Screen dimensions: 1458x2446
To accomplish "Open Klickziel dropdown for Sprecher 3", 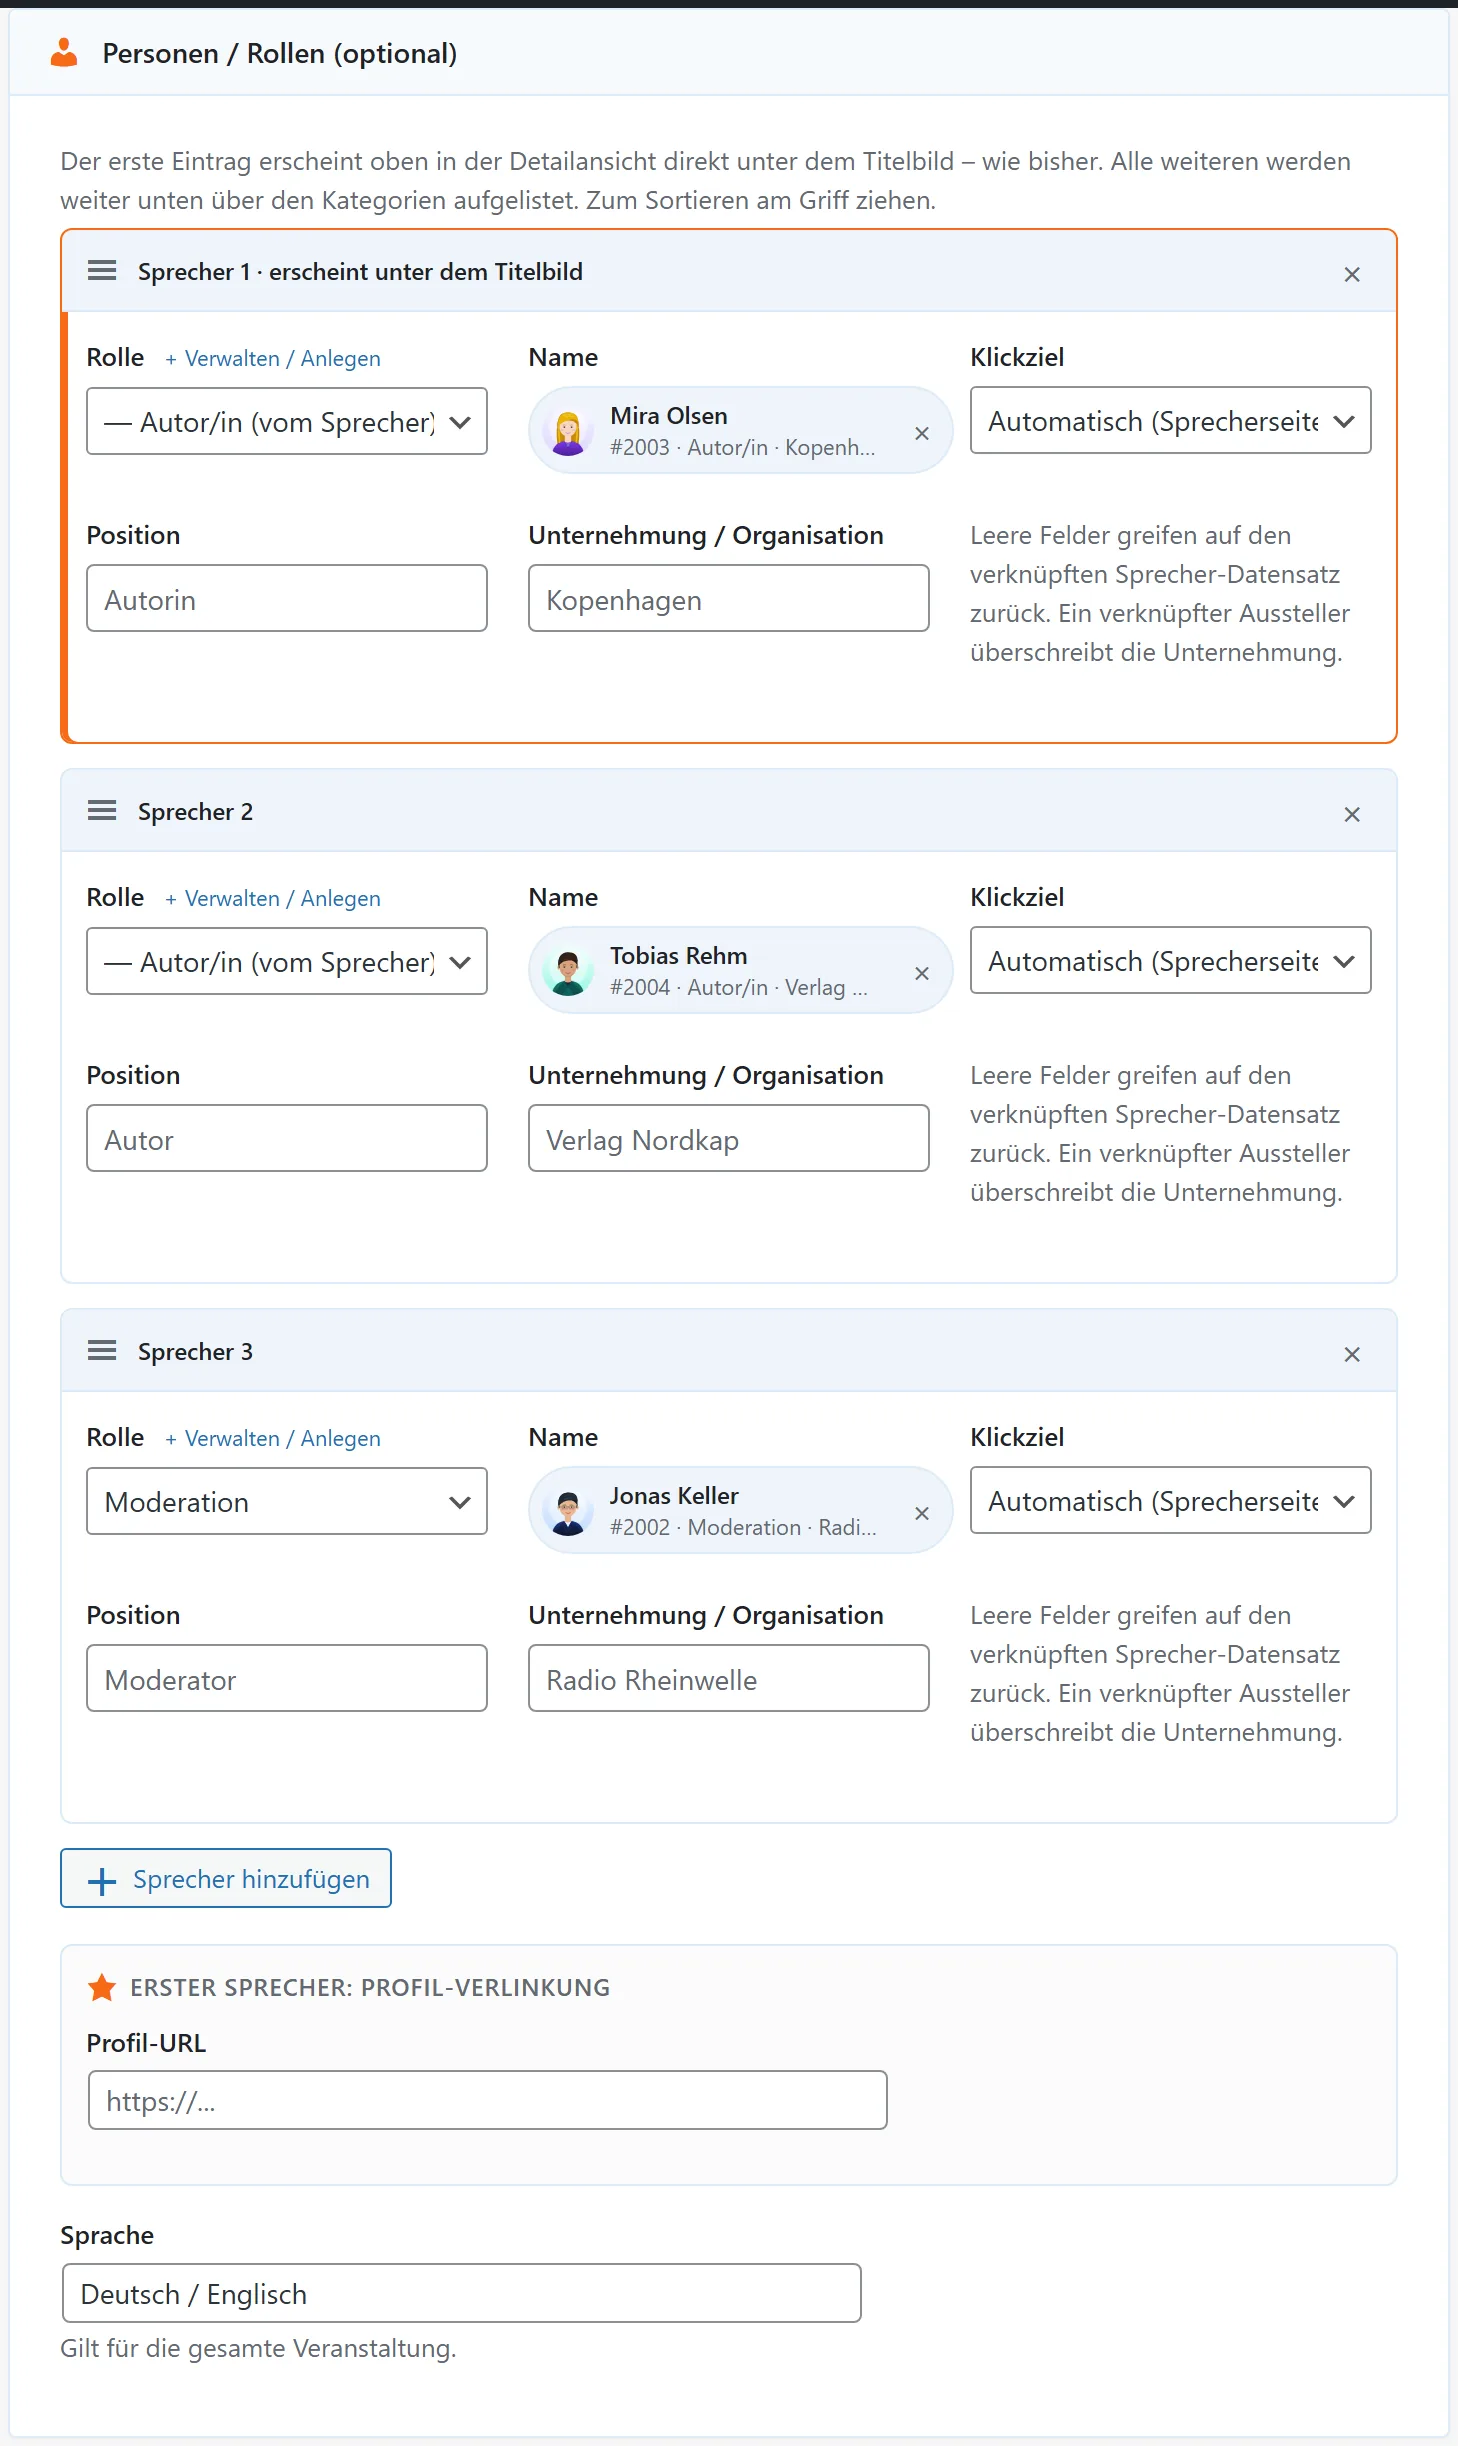I will [1171, 1500].
